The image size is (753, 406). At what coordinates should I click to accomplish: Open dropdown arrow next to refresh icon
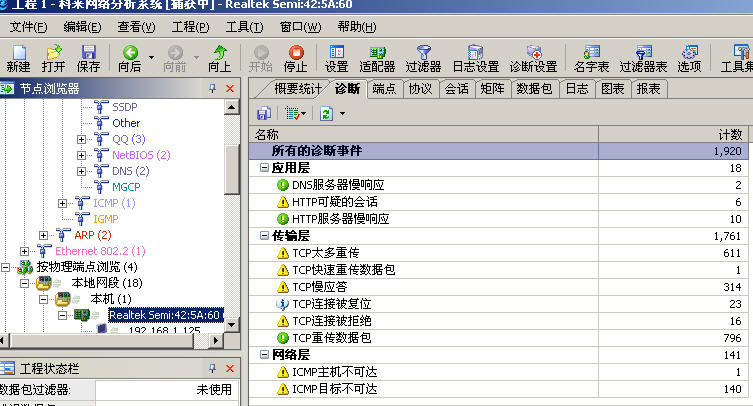[x=342, y=114]
